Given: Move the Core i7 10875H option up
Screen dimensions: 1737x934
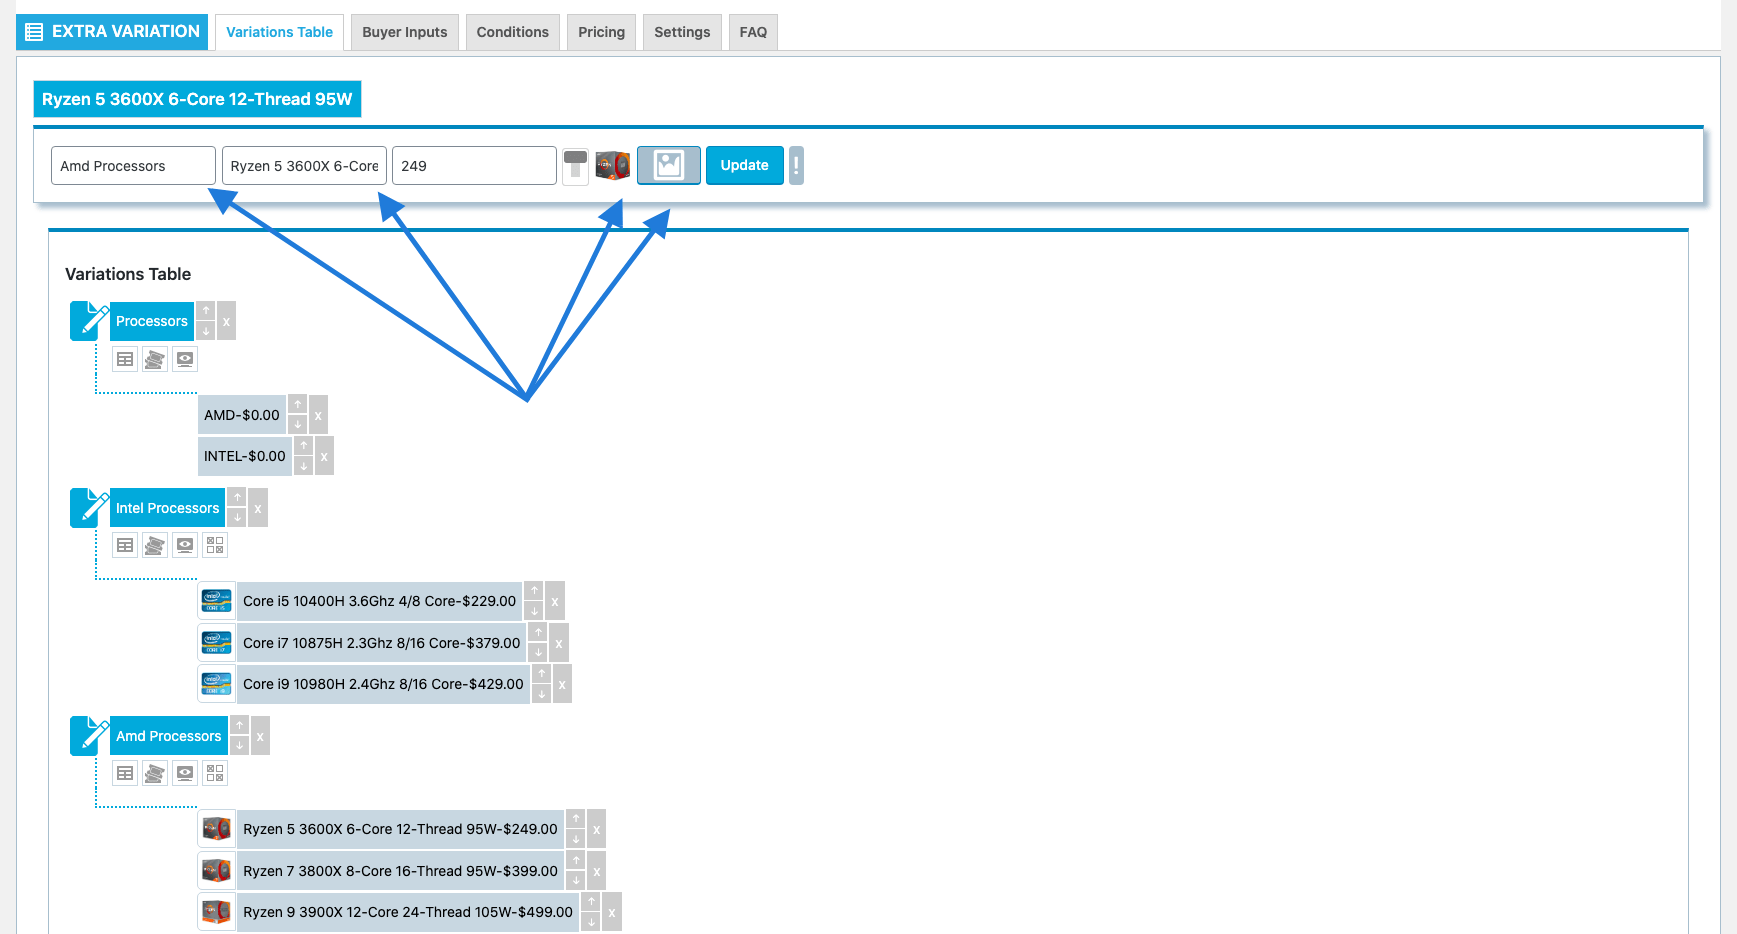Looking at the screenshot, I should point(538,633).
